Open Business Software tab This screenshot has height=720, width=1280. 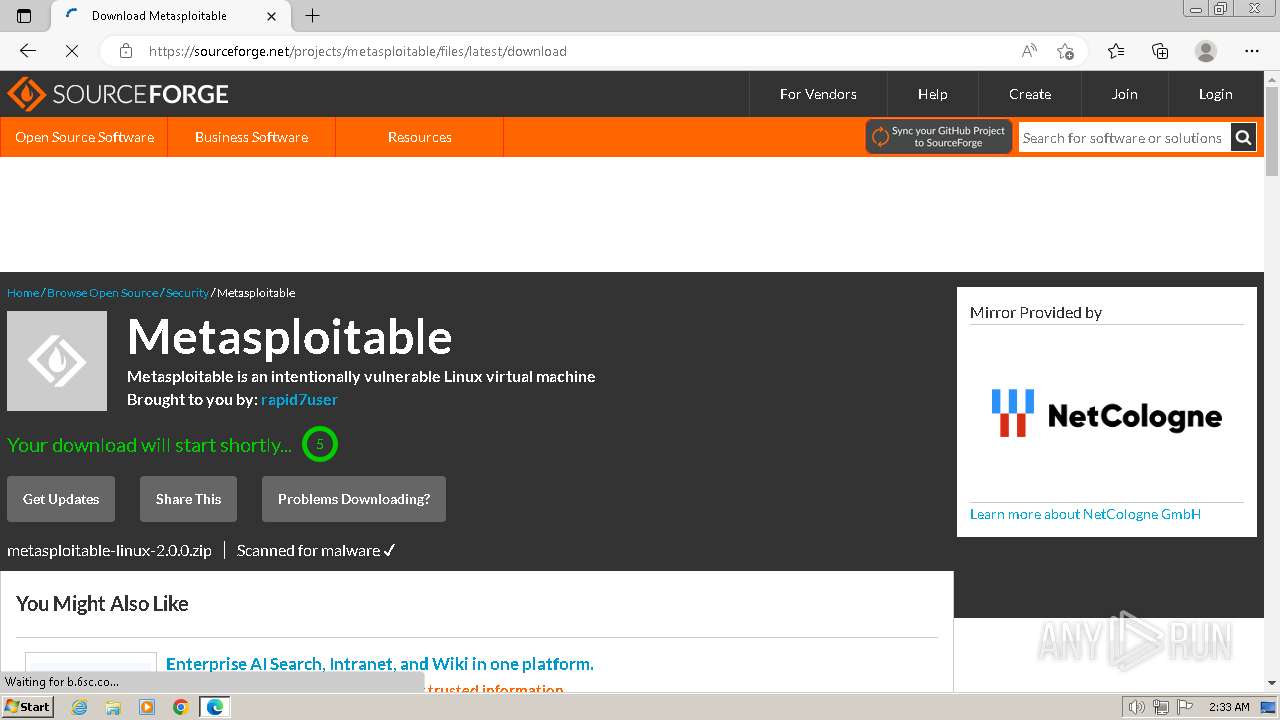[251, 137]
